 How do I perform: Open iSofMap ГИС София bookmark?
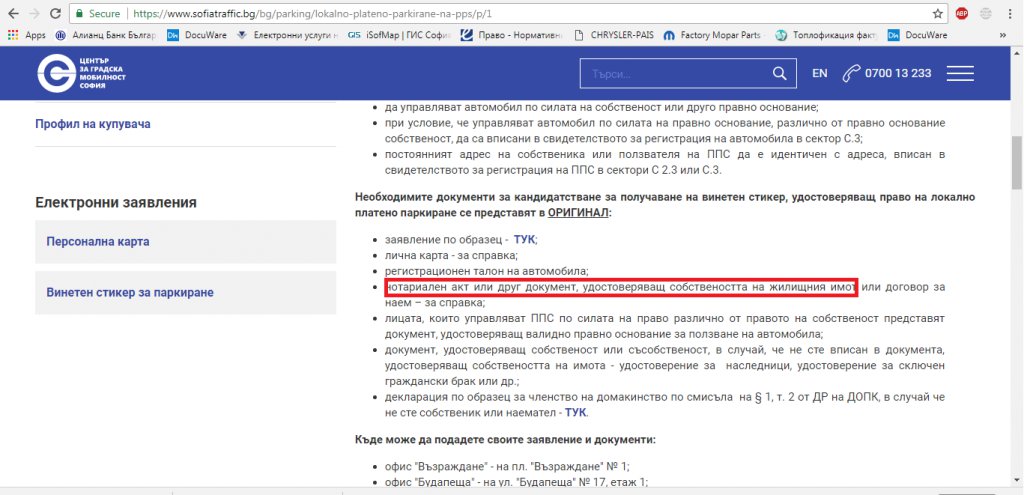tap(400, 35)
